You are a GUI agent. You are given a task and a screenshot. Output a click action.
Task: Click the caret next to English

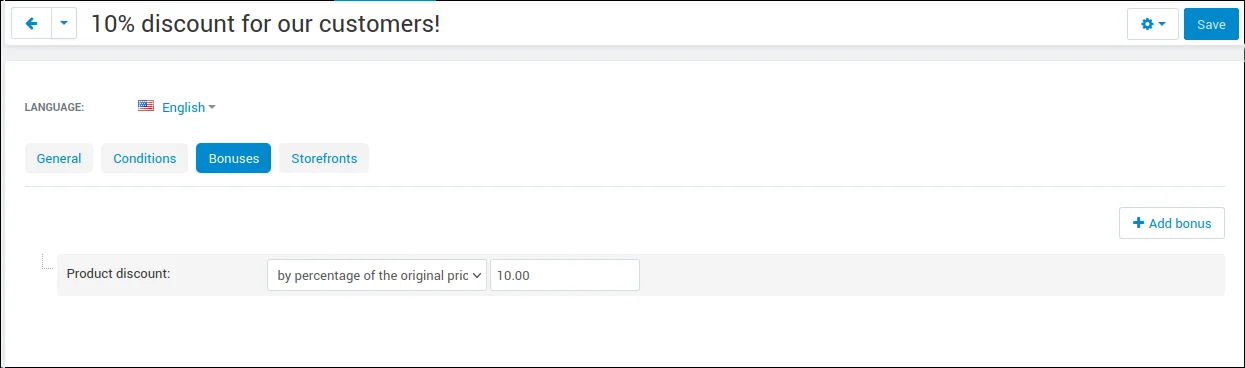point(212,107)
